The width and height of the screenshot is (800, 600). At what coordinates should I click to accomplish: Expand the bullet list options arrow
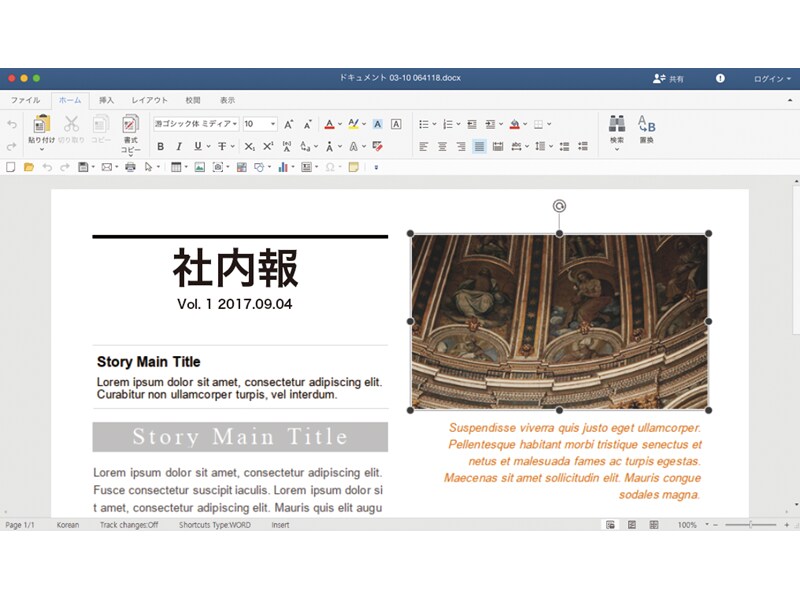(435, 124)
